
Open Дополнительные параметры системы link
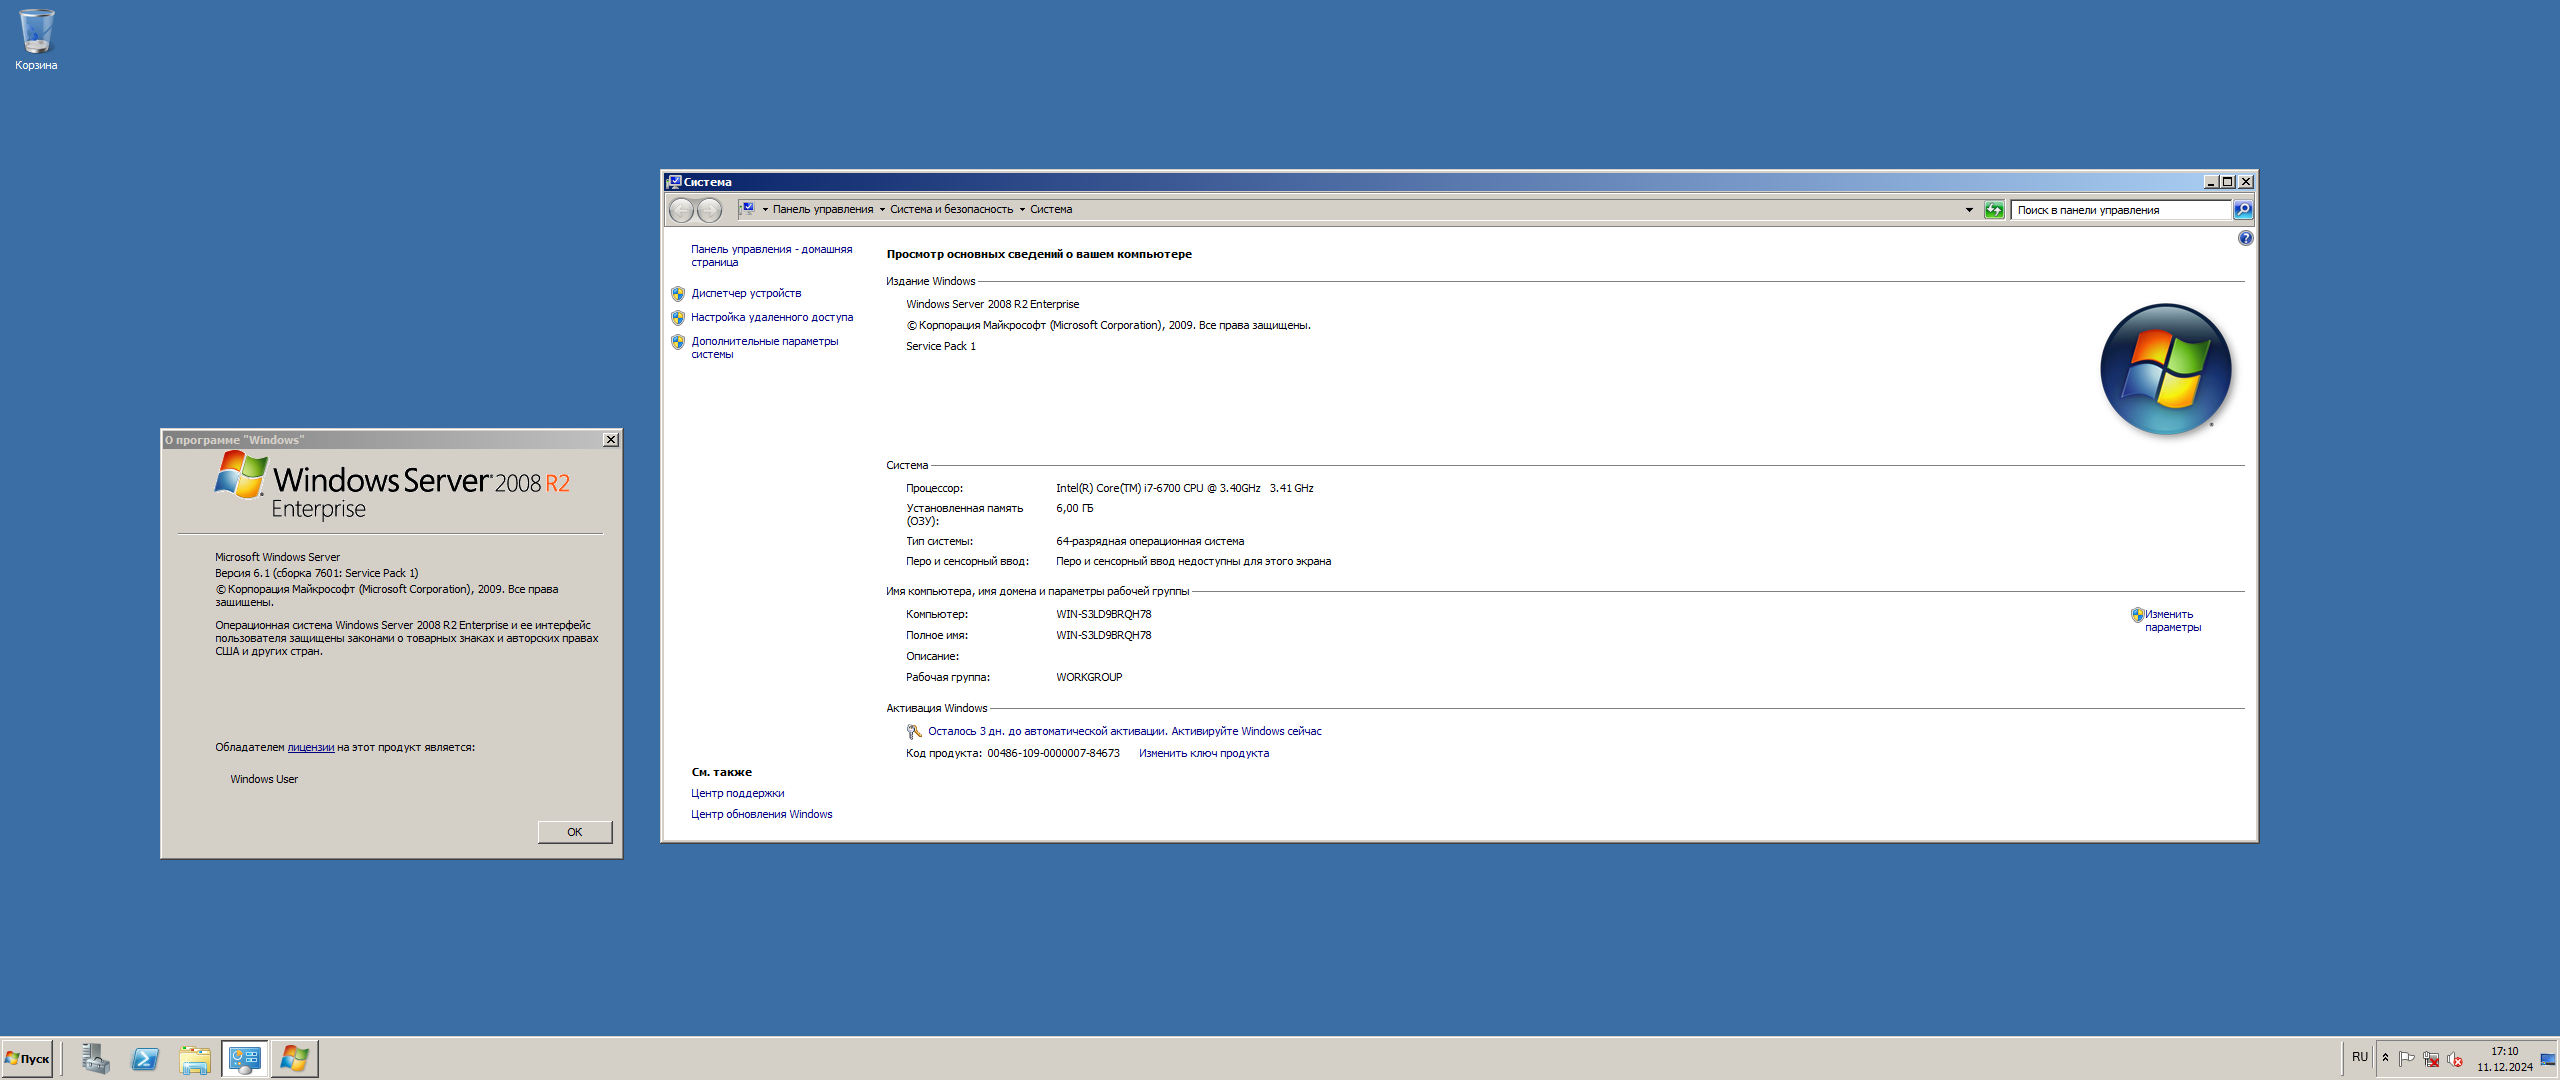coord(765,348)
